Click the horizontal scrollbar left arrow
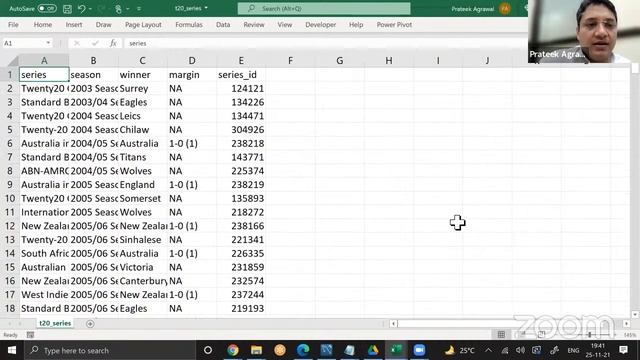Viewport: 640px width, 360px height. [393, 324]
